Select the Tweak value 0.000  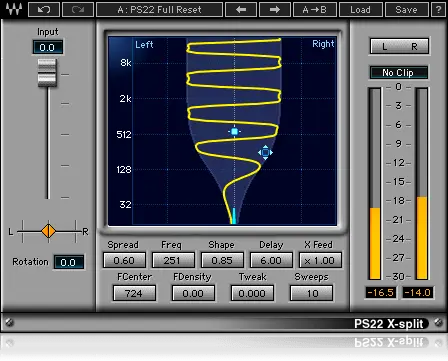click(x=252, y=293)
